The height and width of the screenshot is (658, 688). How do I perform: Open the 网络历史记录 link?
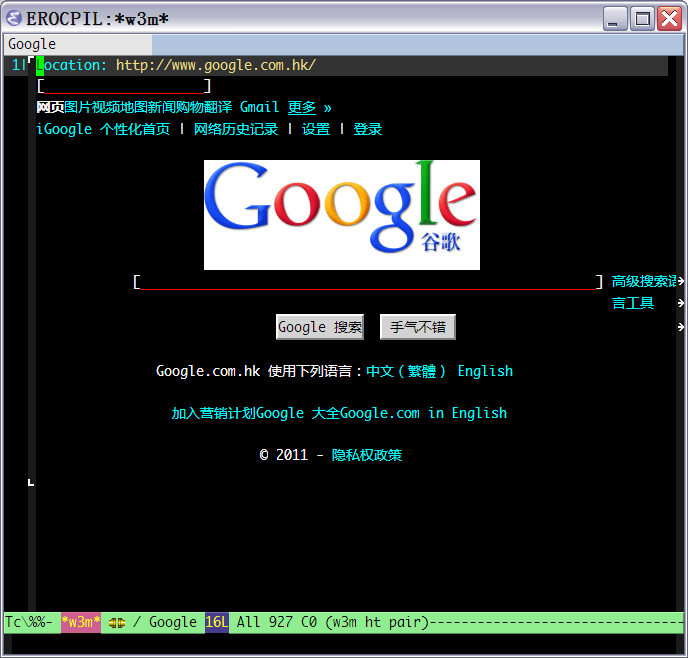click(236, 129)
